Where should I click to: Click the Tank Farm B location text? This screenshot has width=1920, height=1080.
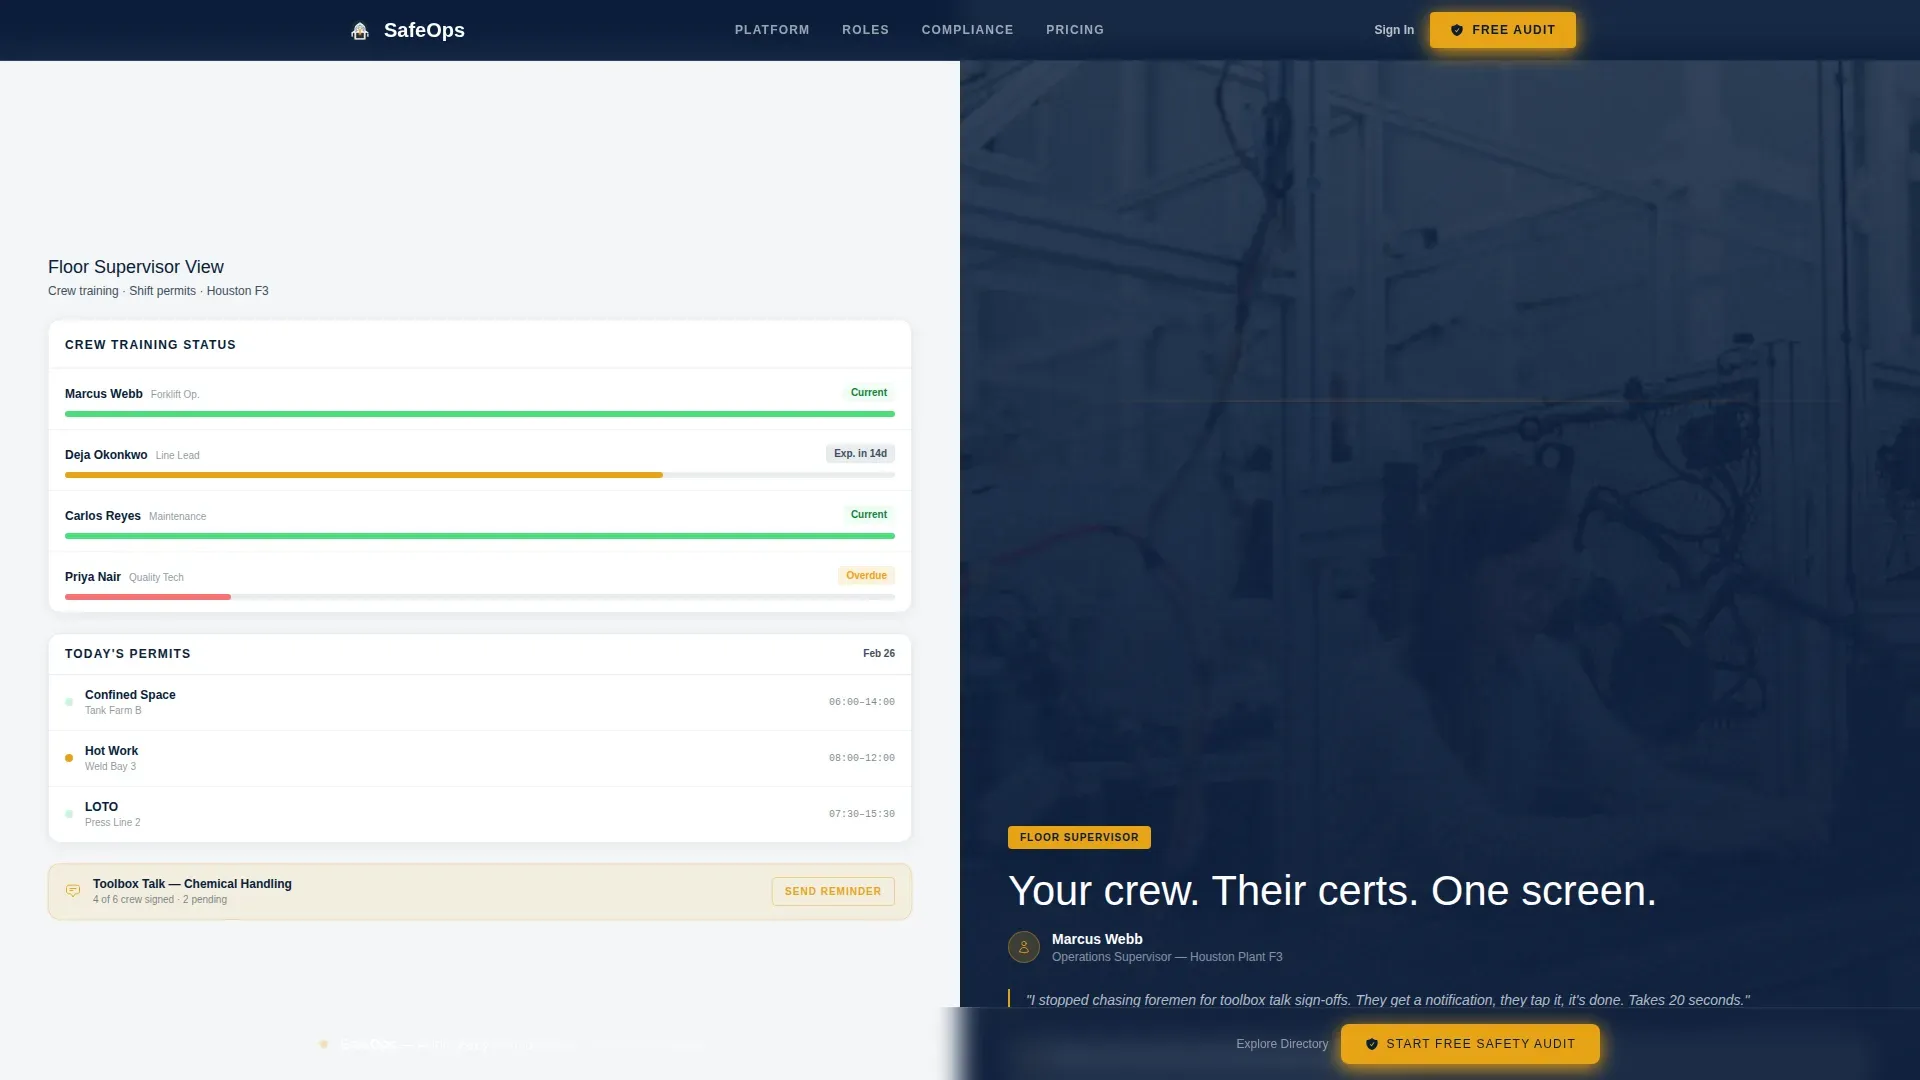point(113,711)
